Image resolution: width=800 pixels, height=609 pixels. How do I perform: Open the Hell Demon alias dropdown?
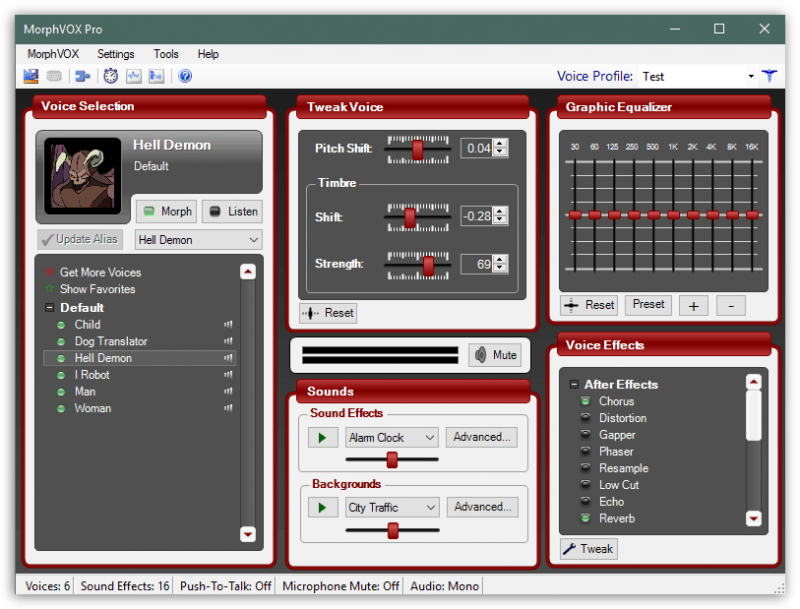pos(252,240)
